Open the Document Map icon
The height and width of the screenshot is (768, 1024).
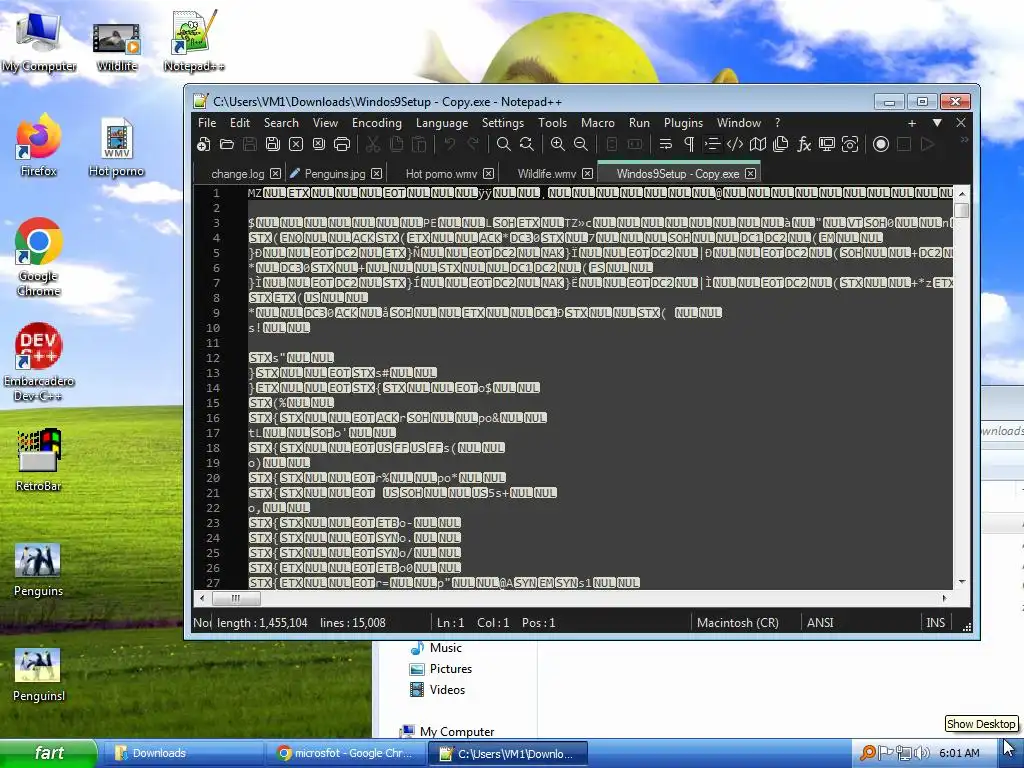click(x=758, y=144)
